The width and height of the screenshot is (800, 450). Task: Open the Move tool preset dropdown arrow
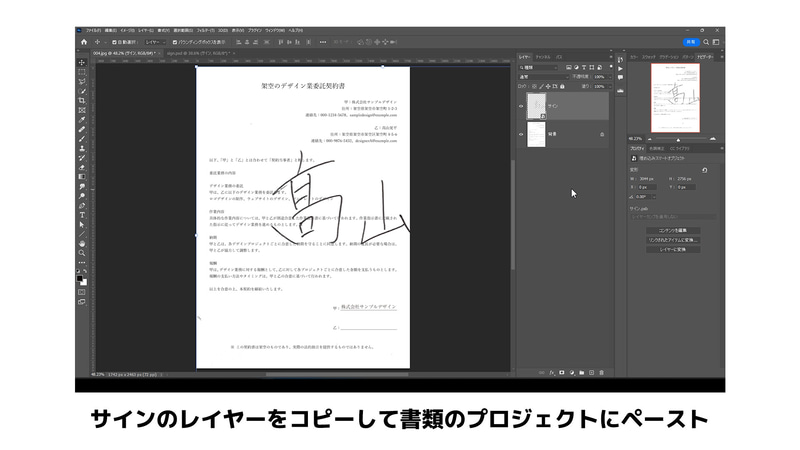pyautogui.click(x=105, y=42)
